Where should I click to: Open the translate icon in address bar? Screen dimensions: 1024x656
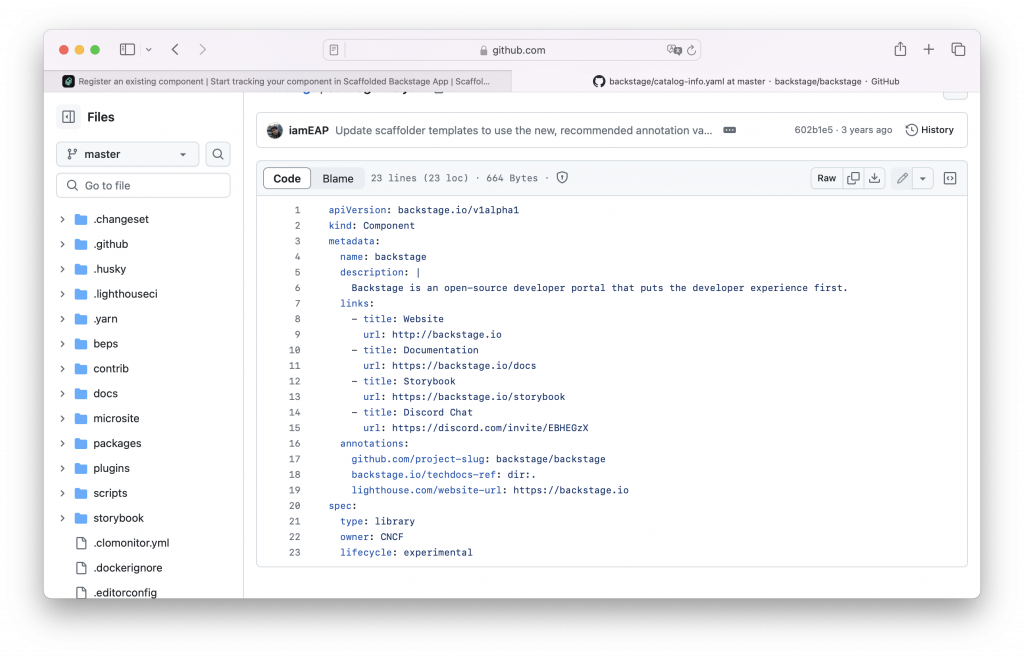pos(674,50)
